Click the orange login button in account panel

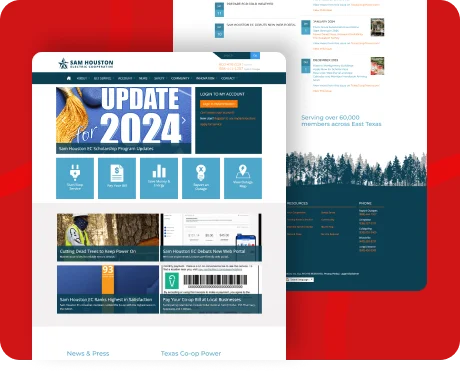pos(219,104)
